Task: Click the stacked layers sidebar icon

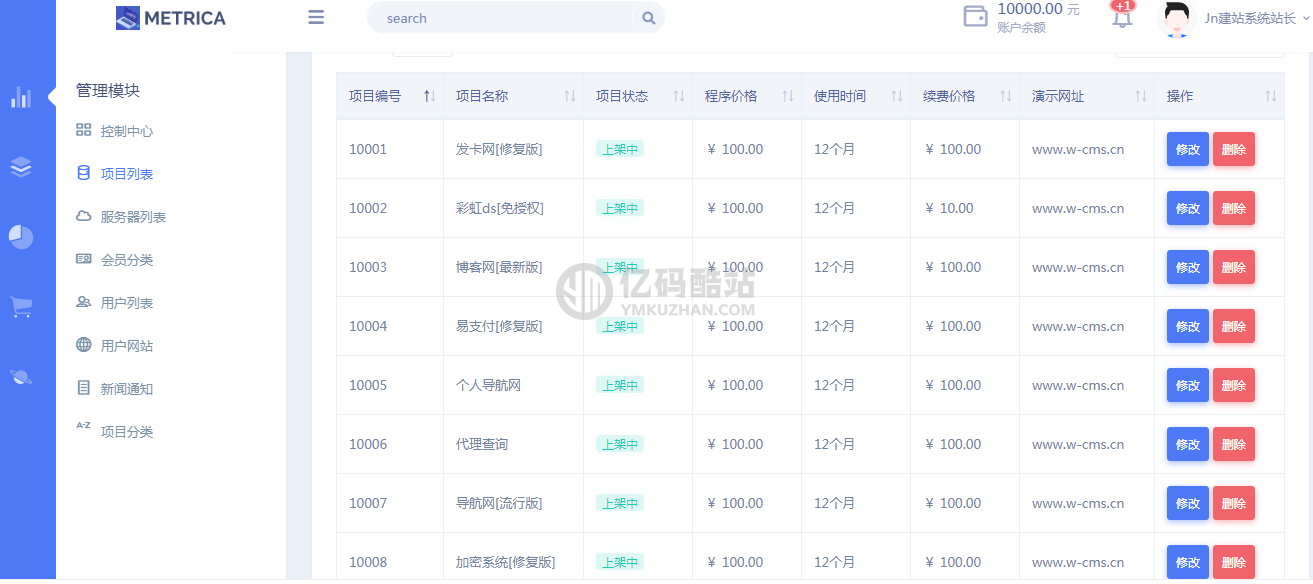Action: click(21, 167)
